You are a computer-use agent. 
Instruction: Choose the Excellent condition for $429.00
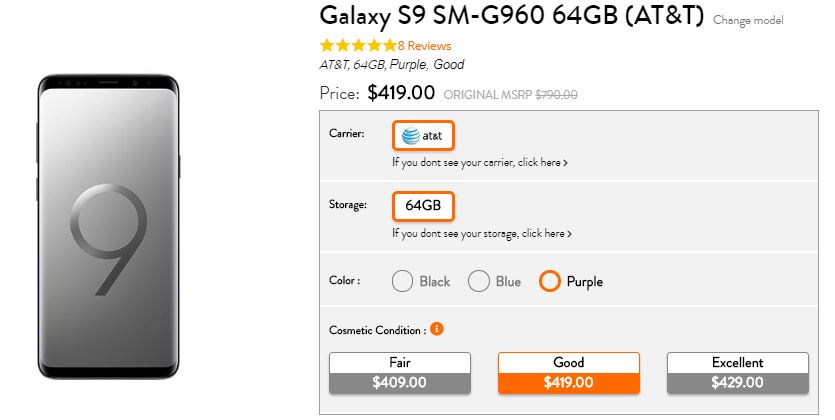[x=737, y=372]
